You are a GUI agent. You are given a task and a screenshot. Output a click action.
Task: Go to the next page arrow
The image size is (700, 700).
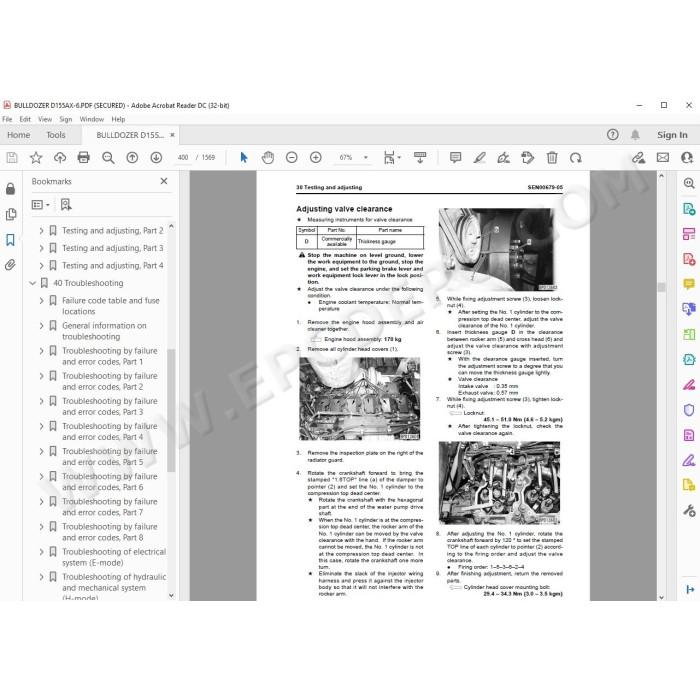pyautogui.click(x=156, y=158)
